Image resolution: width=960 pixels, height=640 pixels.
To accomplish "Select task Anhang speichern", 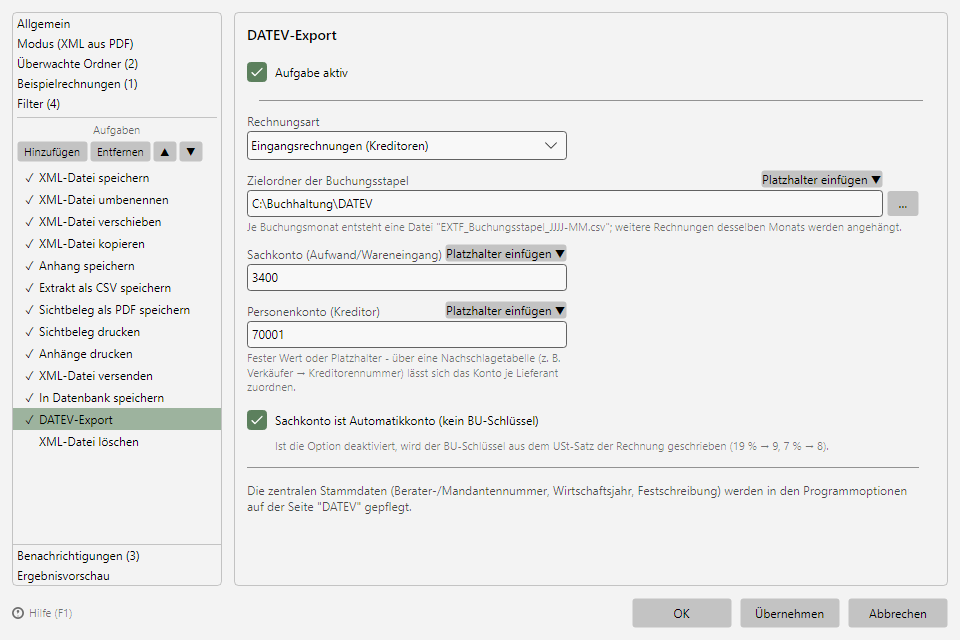I will click(117, 266).
